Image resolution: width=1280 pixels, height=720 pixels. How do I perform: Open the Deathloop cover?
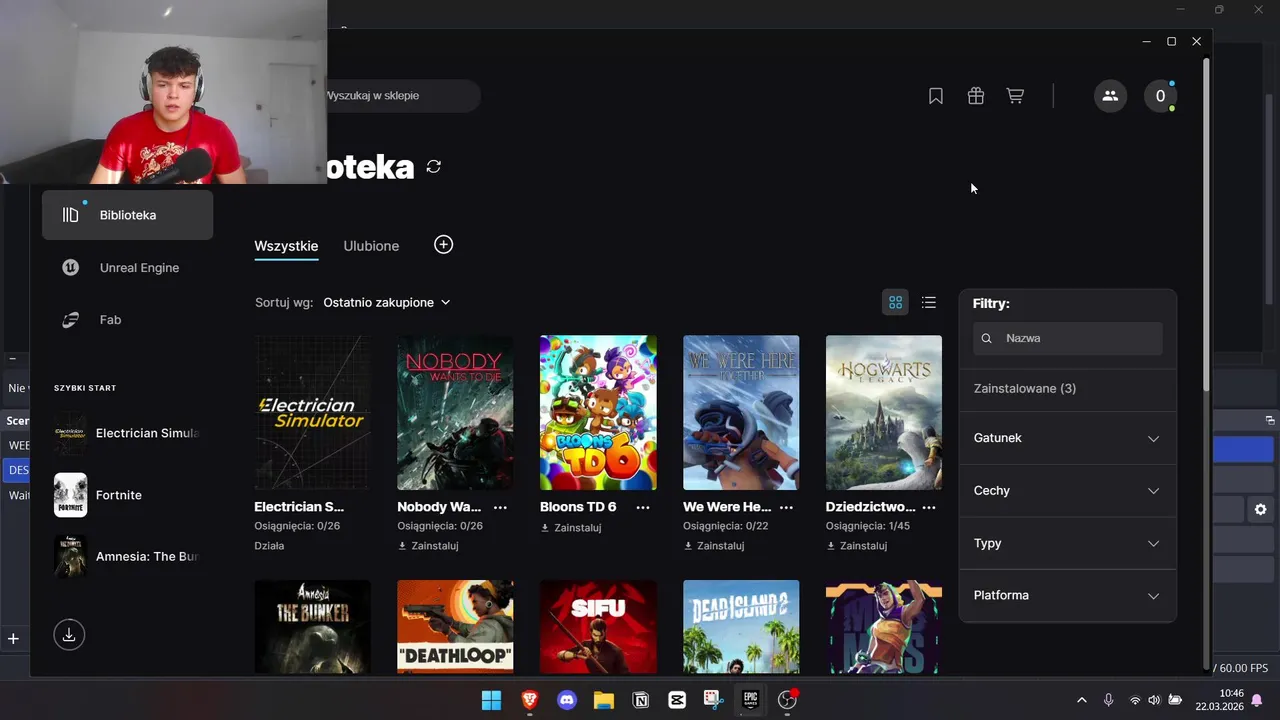pos(455,627)
